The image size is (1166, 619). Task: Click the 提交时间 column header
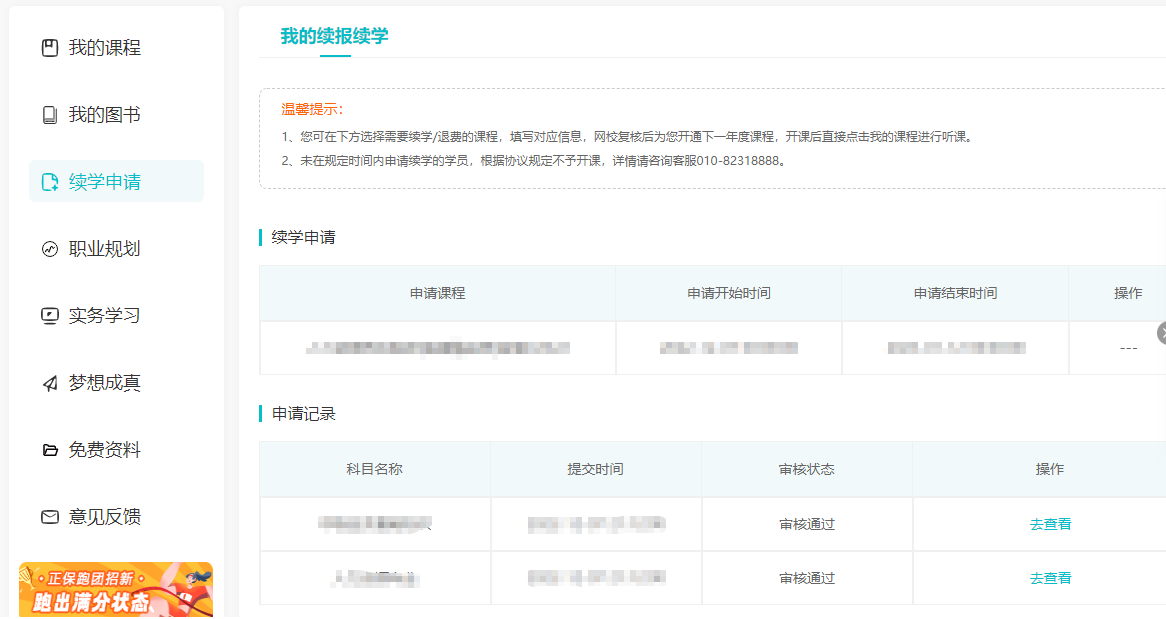click(x=596, y=468)
